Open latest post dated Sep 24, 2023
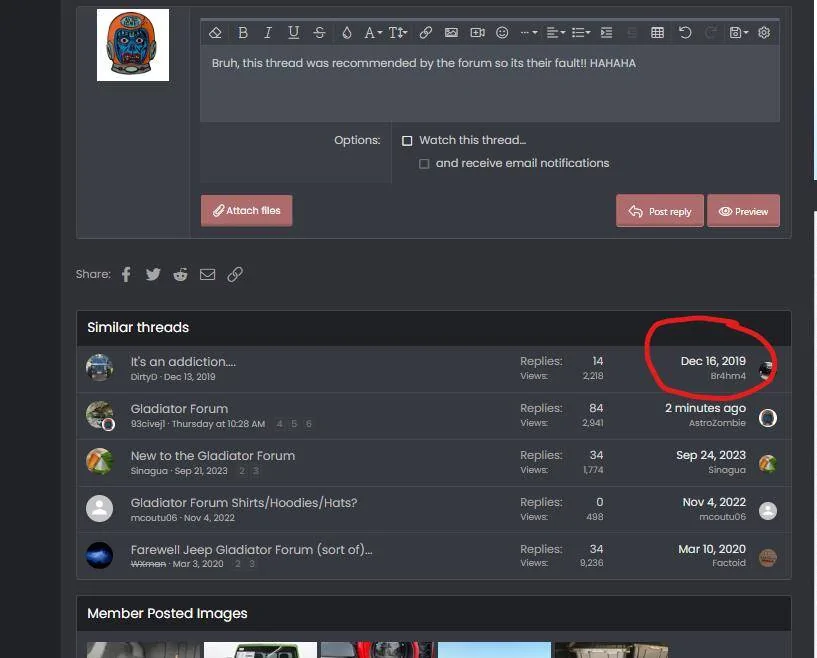Viewport: 817px width, 658px height. [x=711, y=455]
